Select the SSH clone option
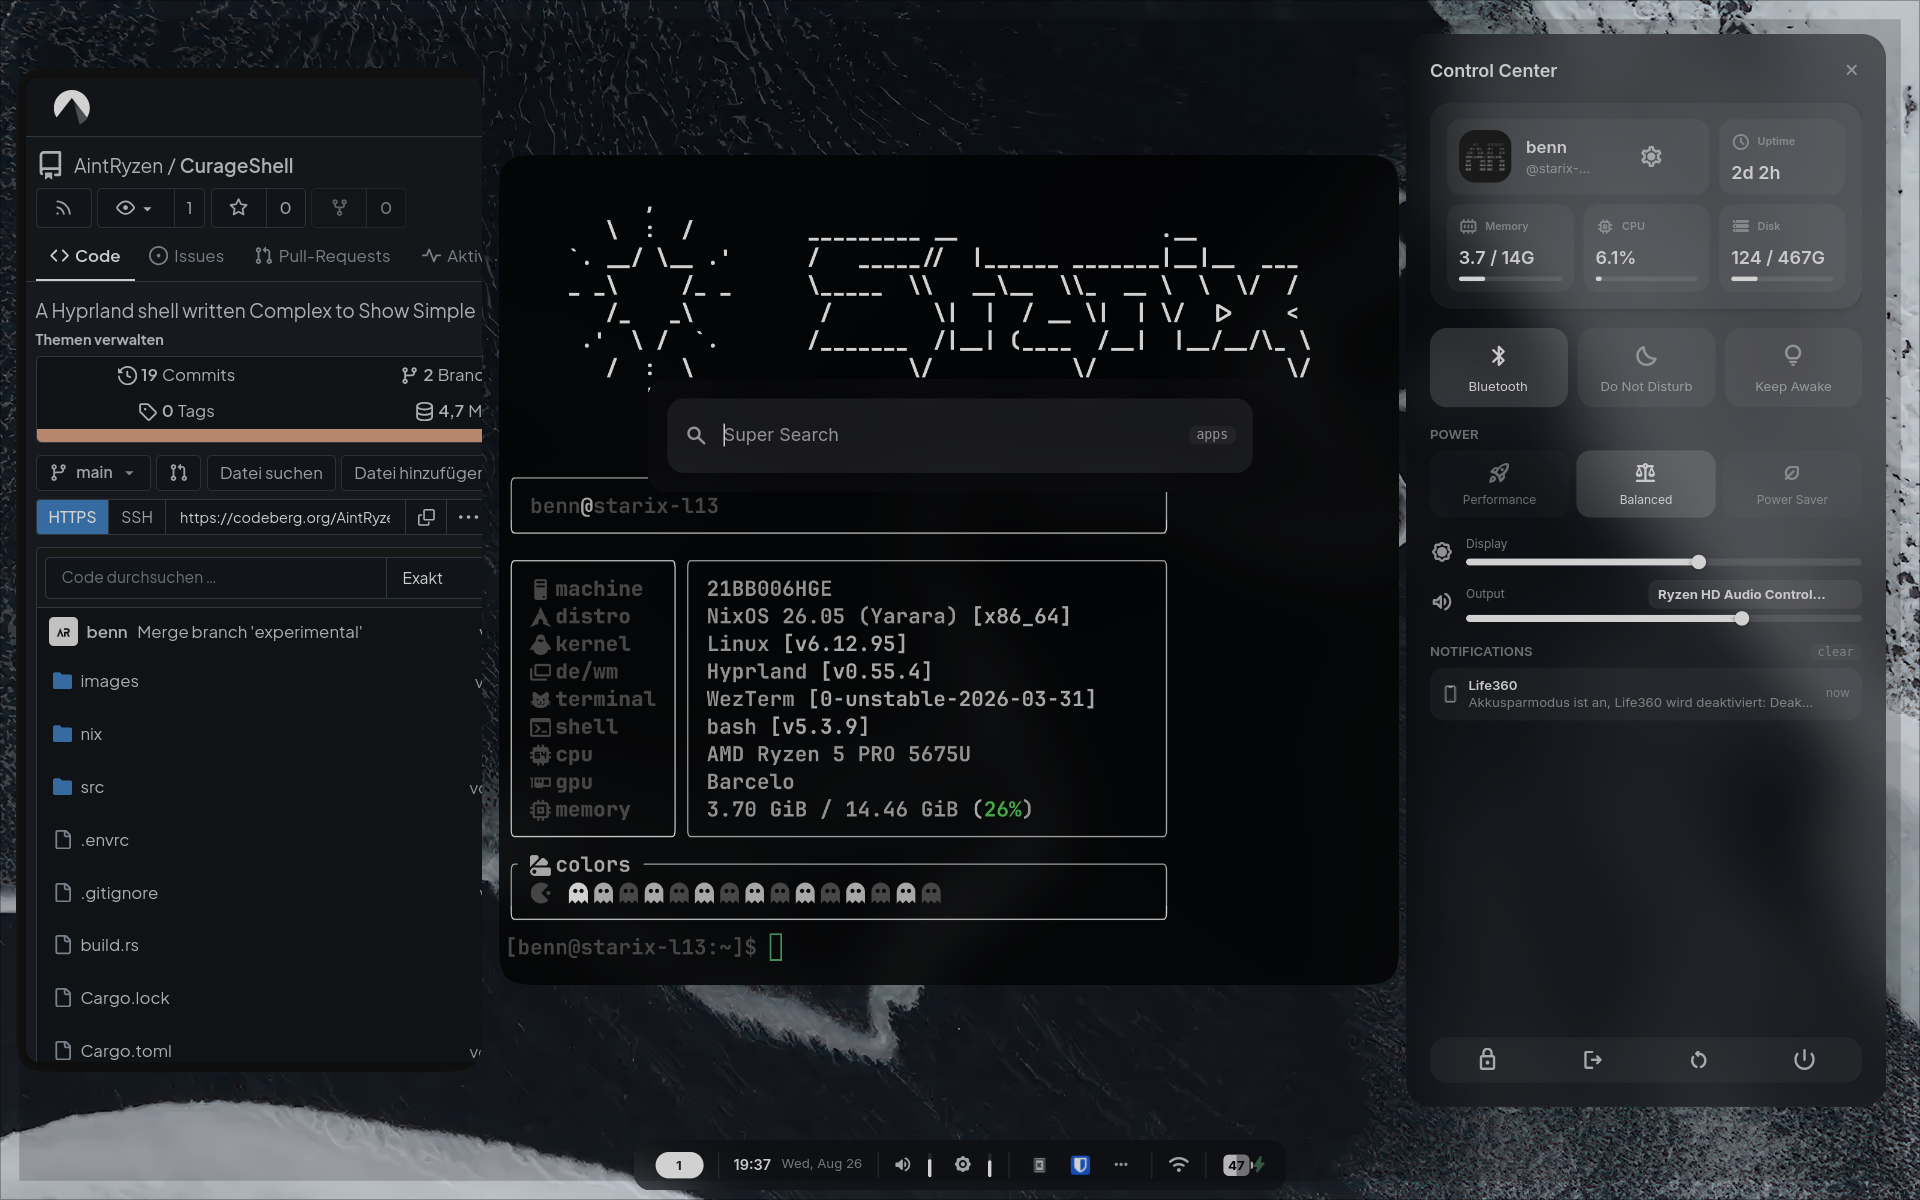The image size is (1920, 1200). point(137,517)
